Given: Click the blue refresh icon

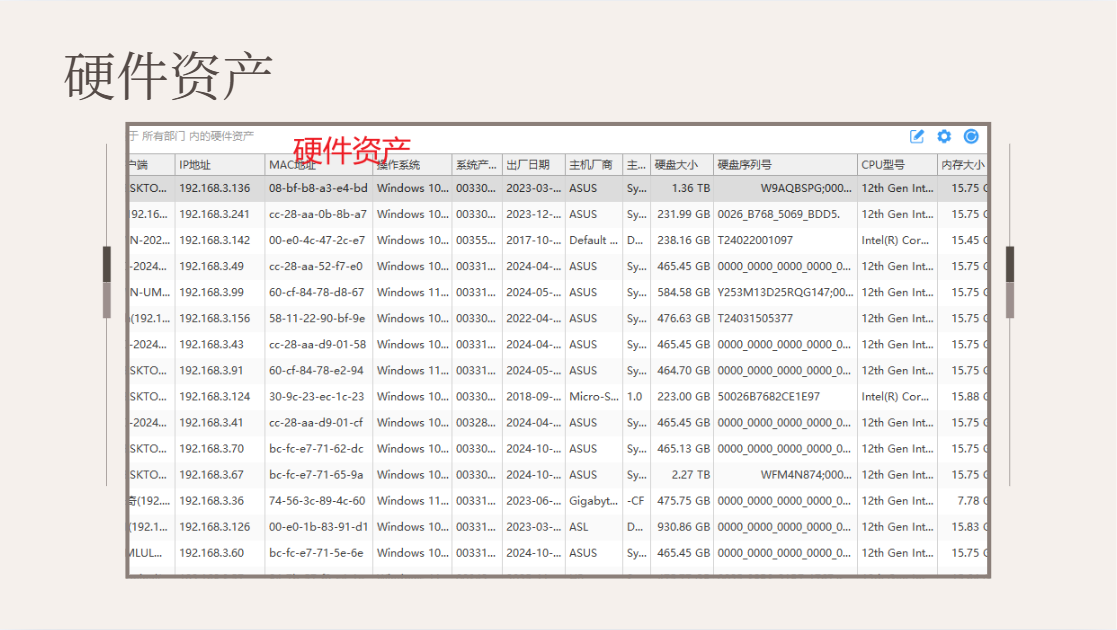Looking at the screenshot, I should (x=971, y=136).
